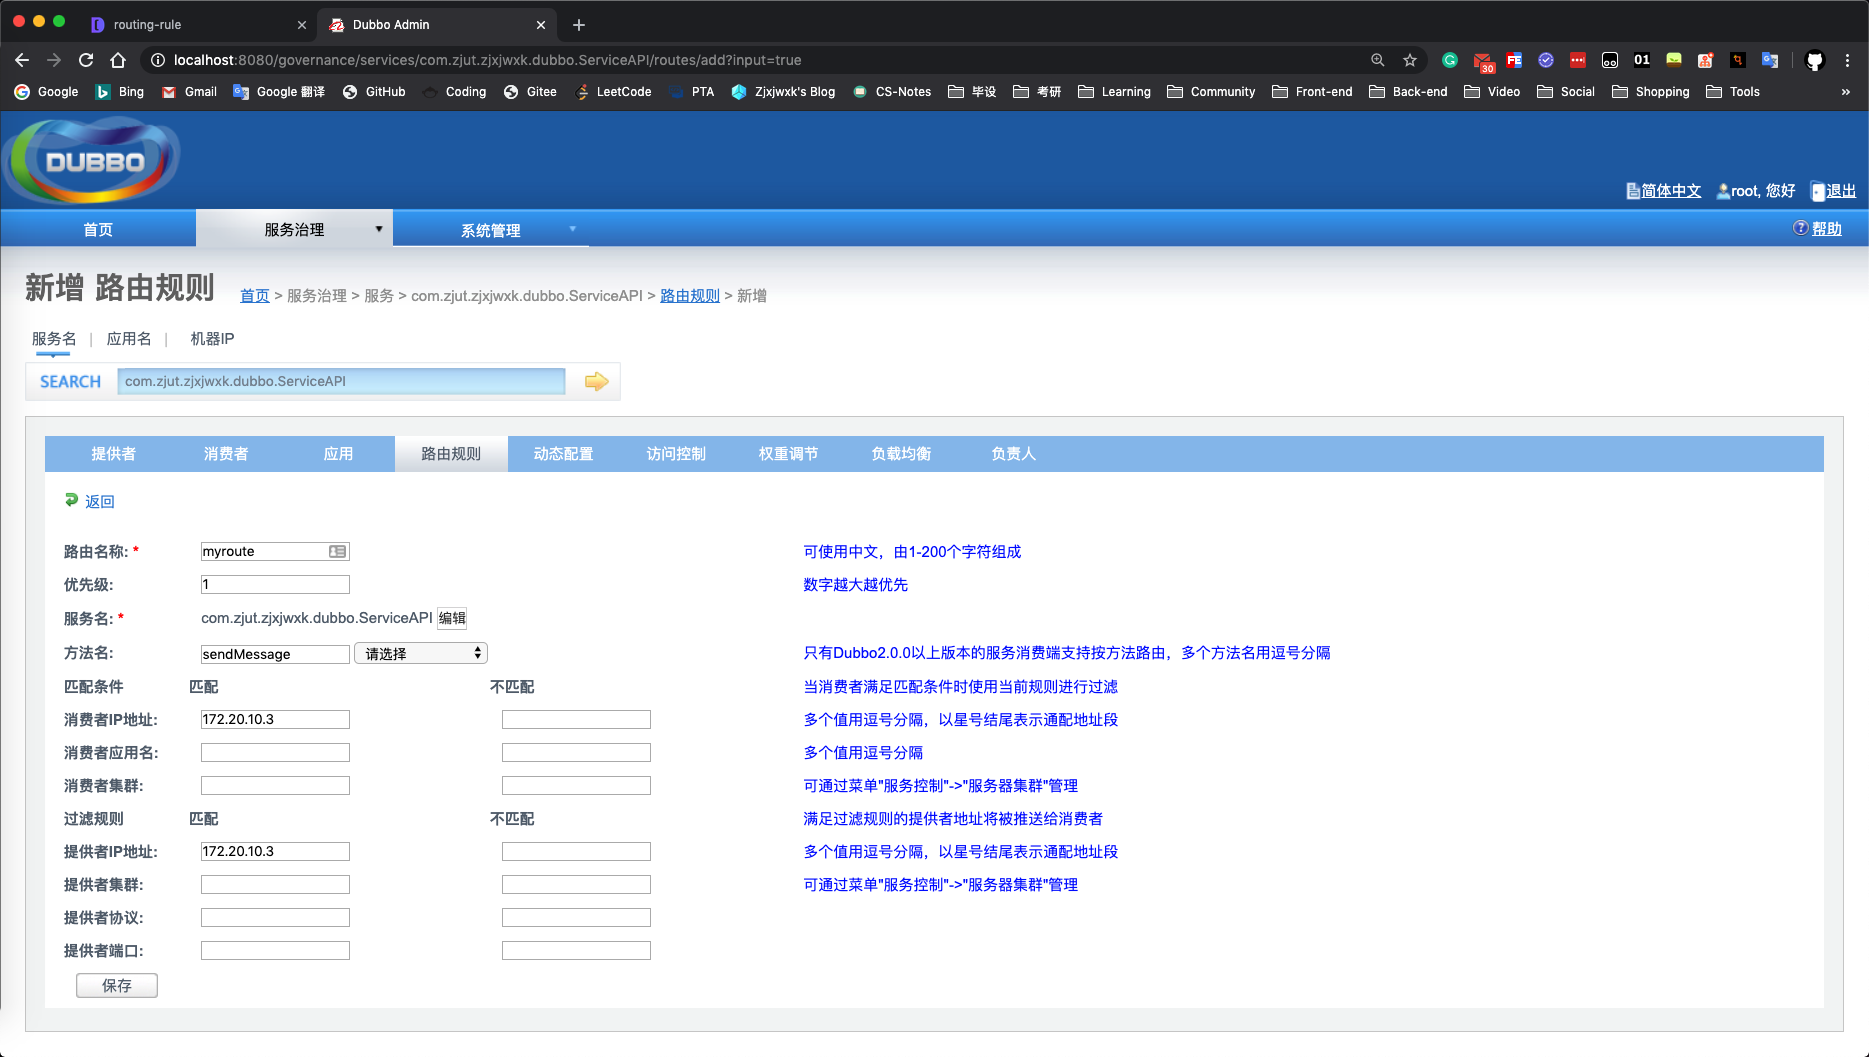This screenshot has height=1057, width=1869.
Task: Open the 请选择 method dropdown
Action: 421,653
